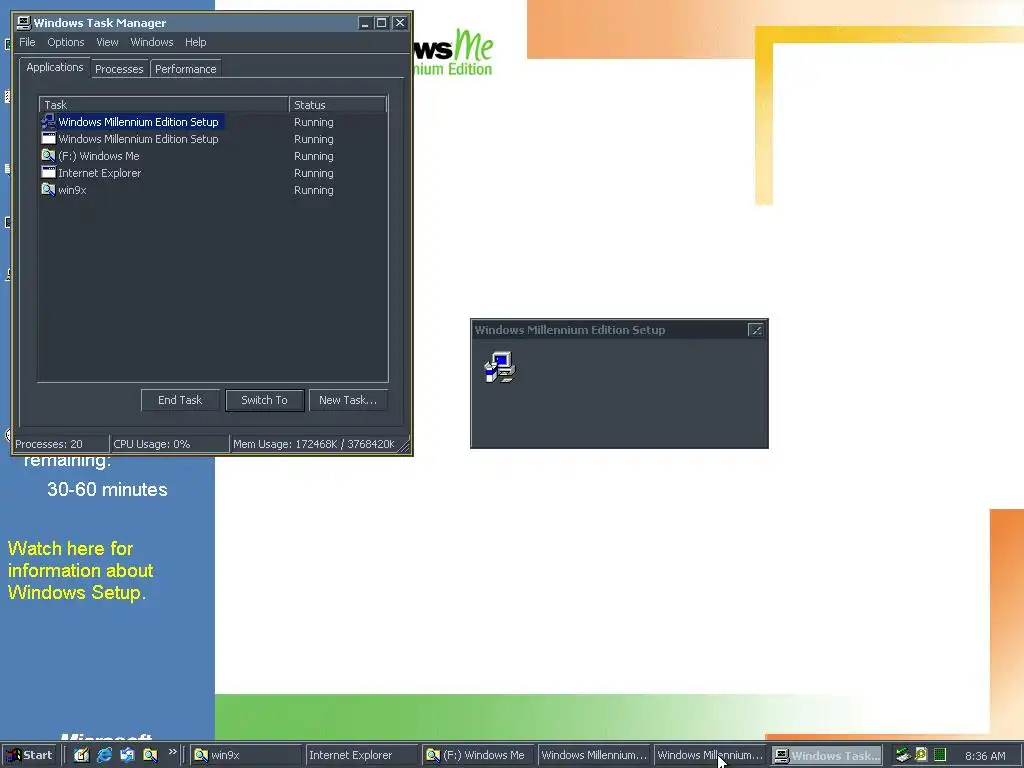Image resolution: width=1024 pixels, height=768 pixels.
Task: Click the CPU Usage: 0% status panel
Action: 169,444
